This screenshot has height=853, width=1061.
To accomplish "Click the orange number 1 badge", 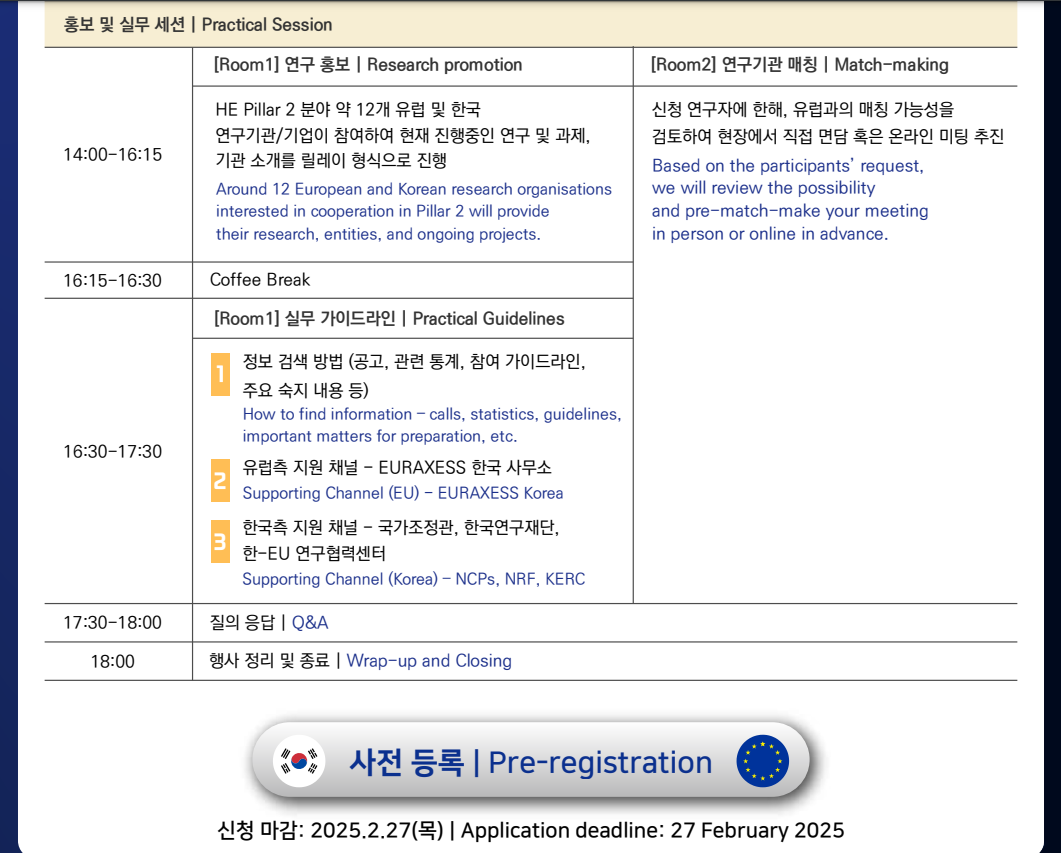I will (220, 375).
